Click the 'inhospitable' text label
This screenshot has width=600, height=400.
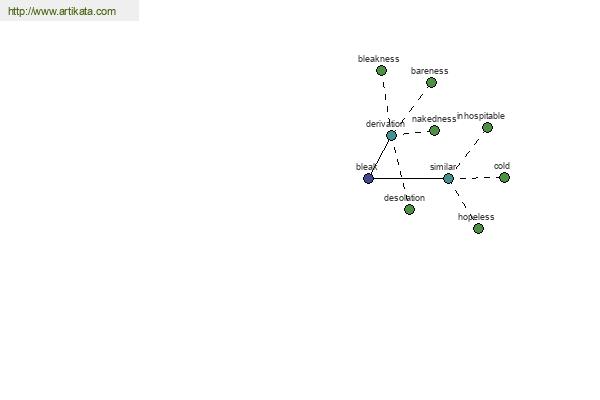481,116
